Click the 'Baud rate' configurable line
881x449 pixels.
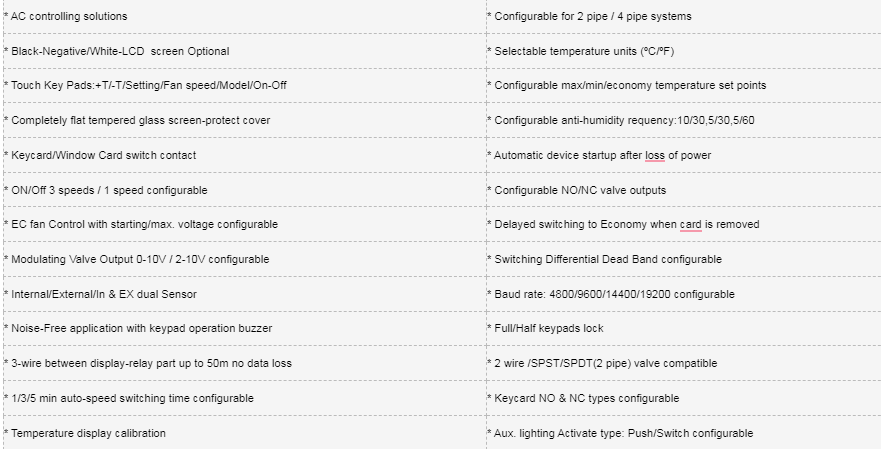[x=614, y=294]
